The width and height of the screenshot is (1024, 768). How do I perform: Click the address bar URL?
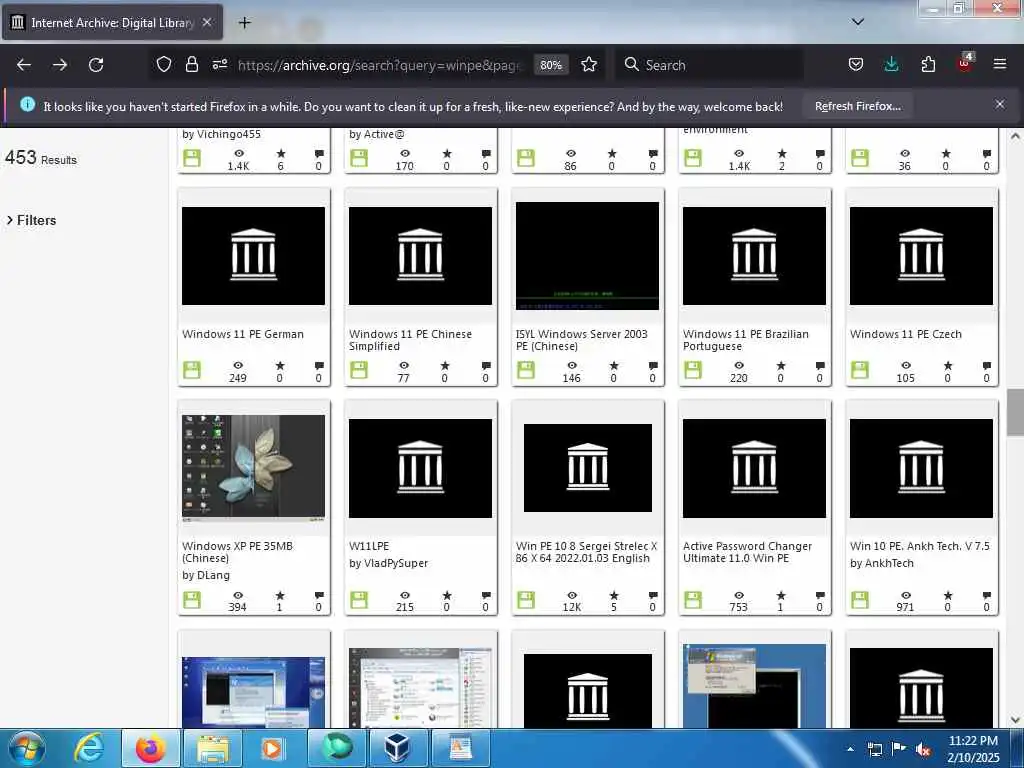point(380,65)
